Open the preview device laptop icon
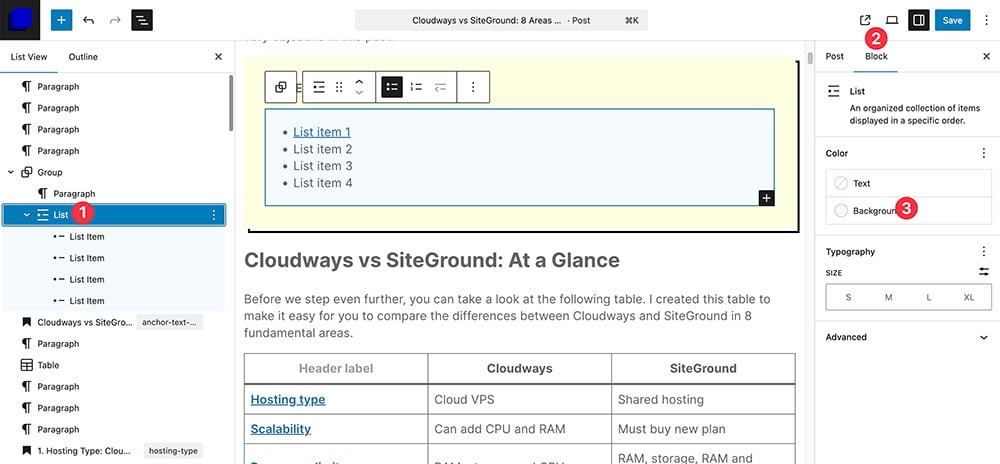Viewport: 1000px width, 464px height. (892, 20)
